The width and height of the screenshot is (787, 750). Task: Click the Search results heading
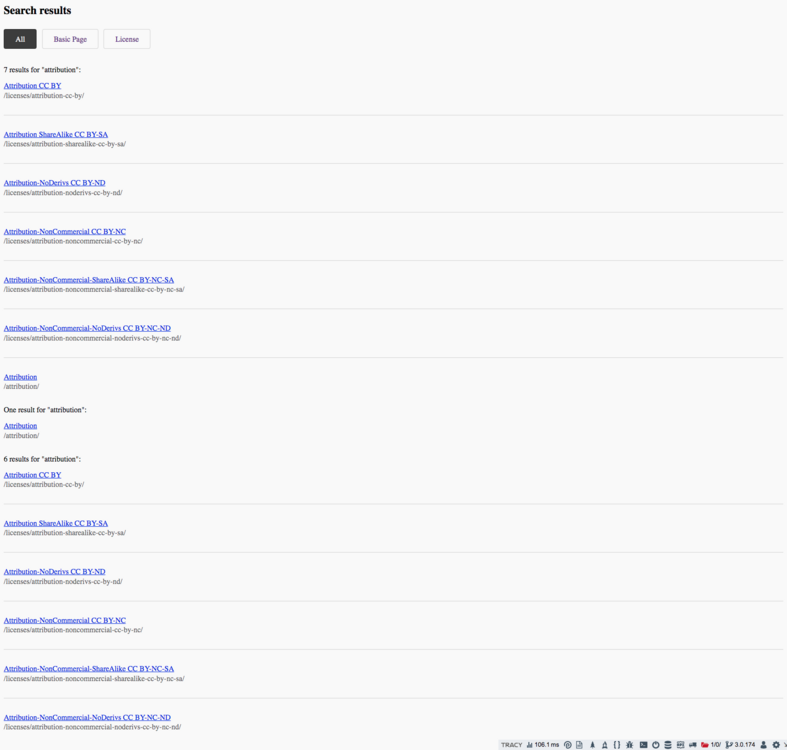(37, 11)
